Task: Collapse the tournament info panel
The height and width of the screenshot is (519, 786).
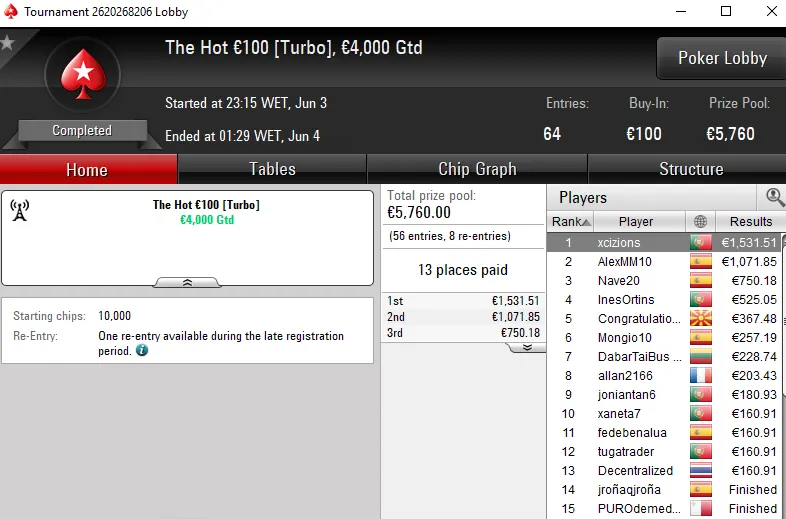Action: click(x=188, y=283)
